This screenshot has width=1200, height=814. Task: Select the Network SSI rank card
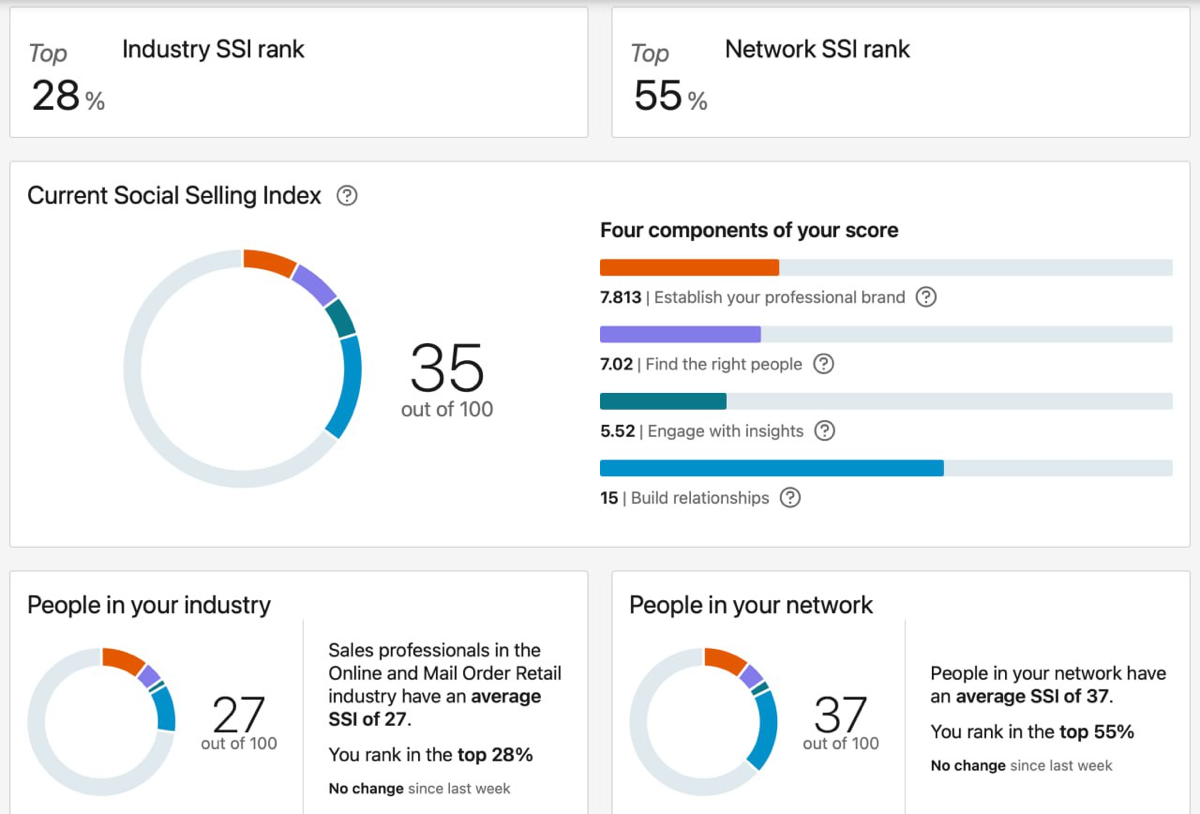click(x=901, y=73)
